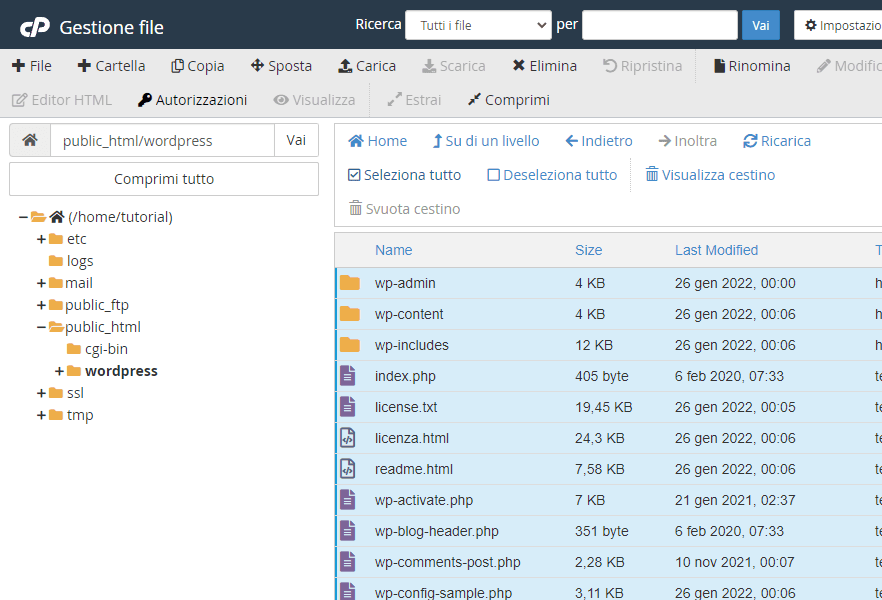882x600 pixels.
Task: Focus the search text field after 'per'
Action: [660, 25]
